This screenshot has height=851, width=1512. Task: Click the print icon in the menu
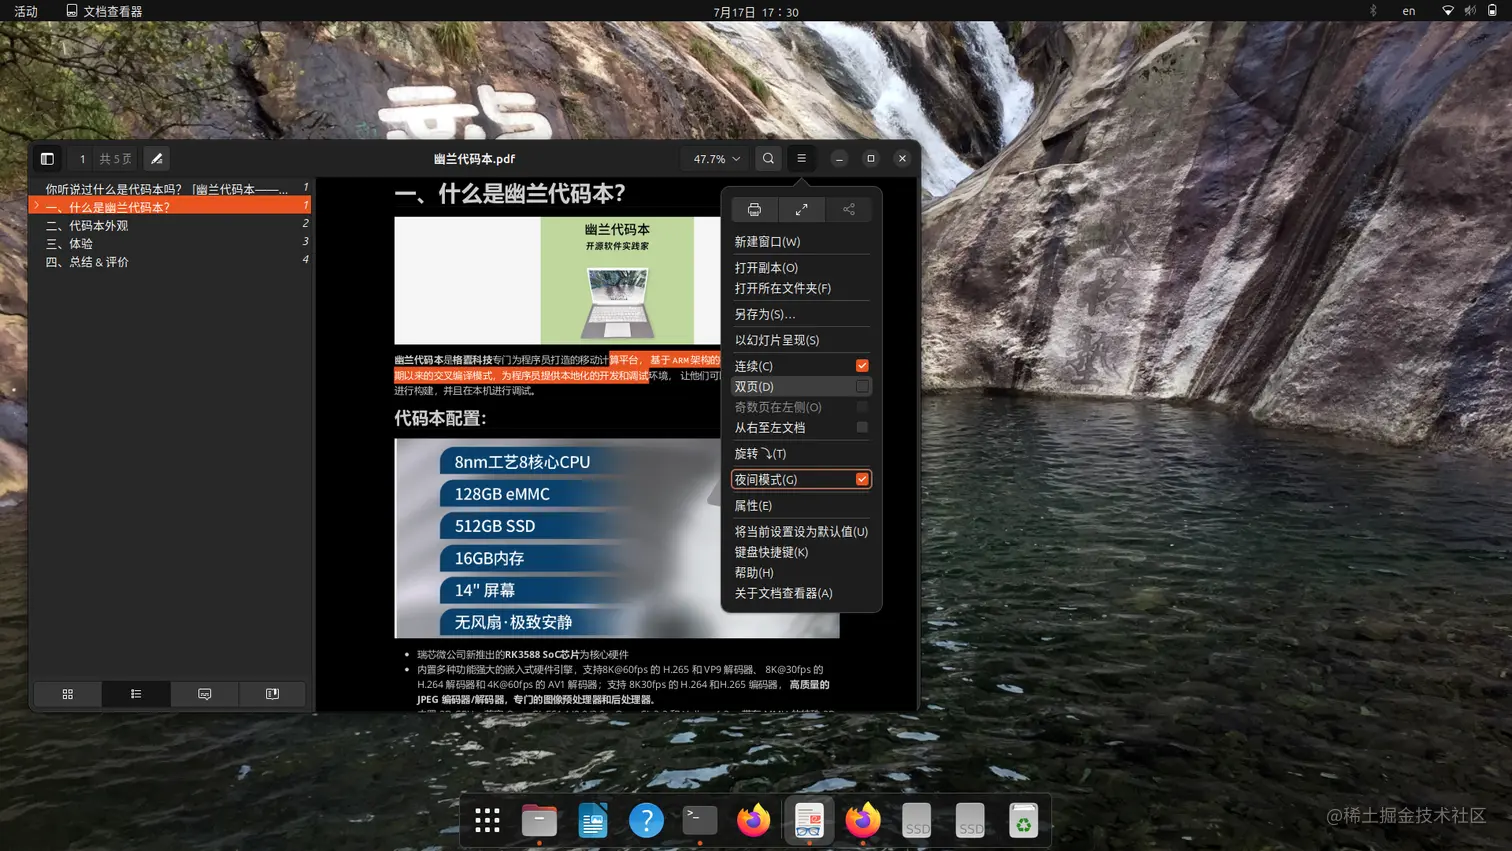[x=753, y=209]
